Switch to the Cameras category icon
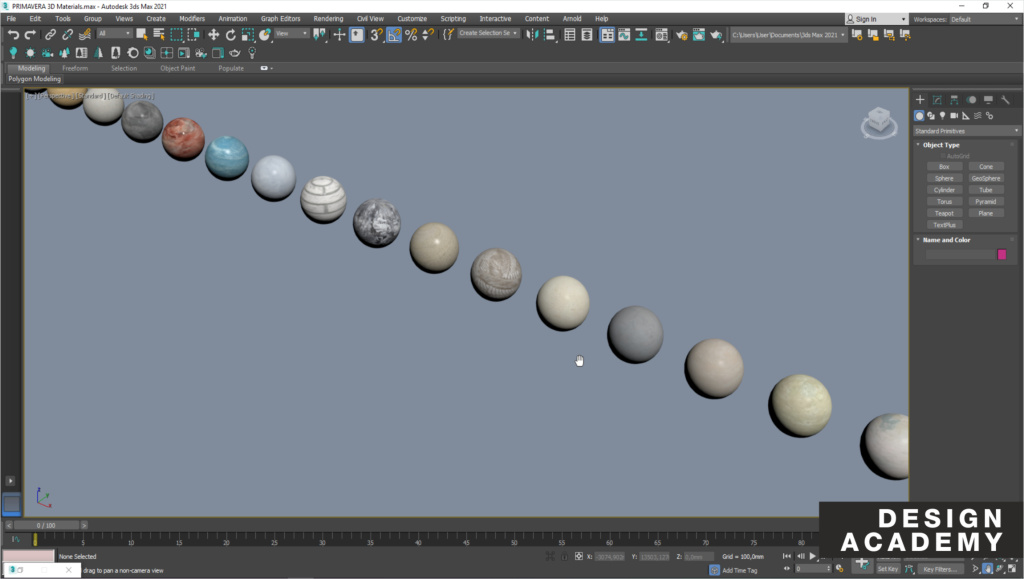 953,116
